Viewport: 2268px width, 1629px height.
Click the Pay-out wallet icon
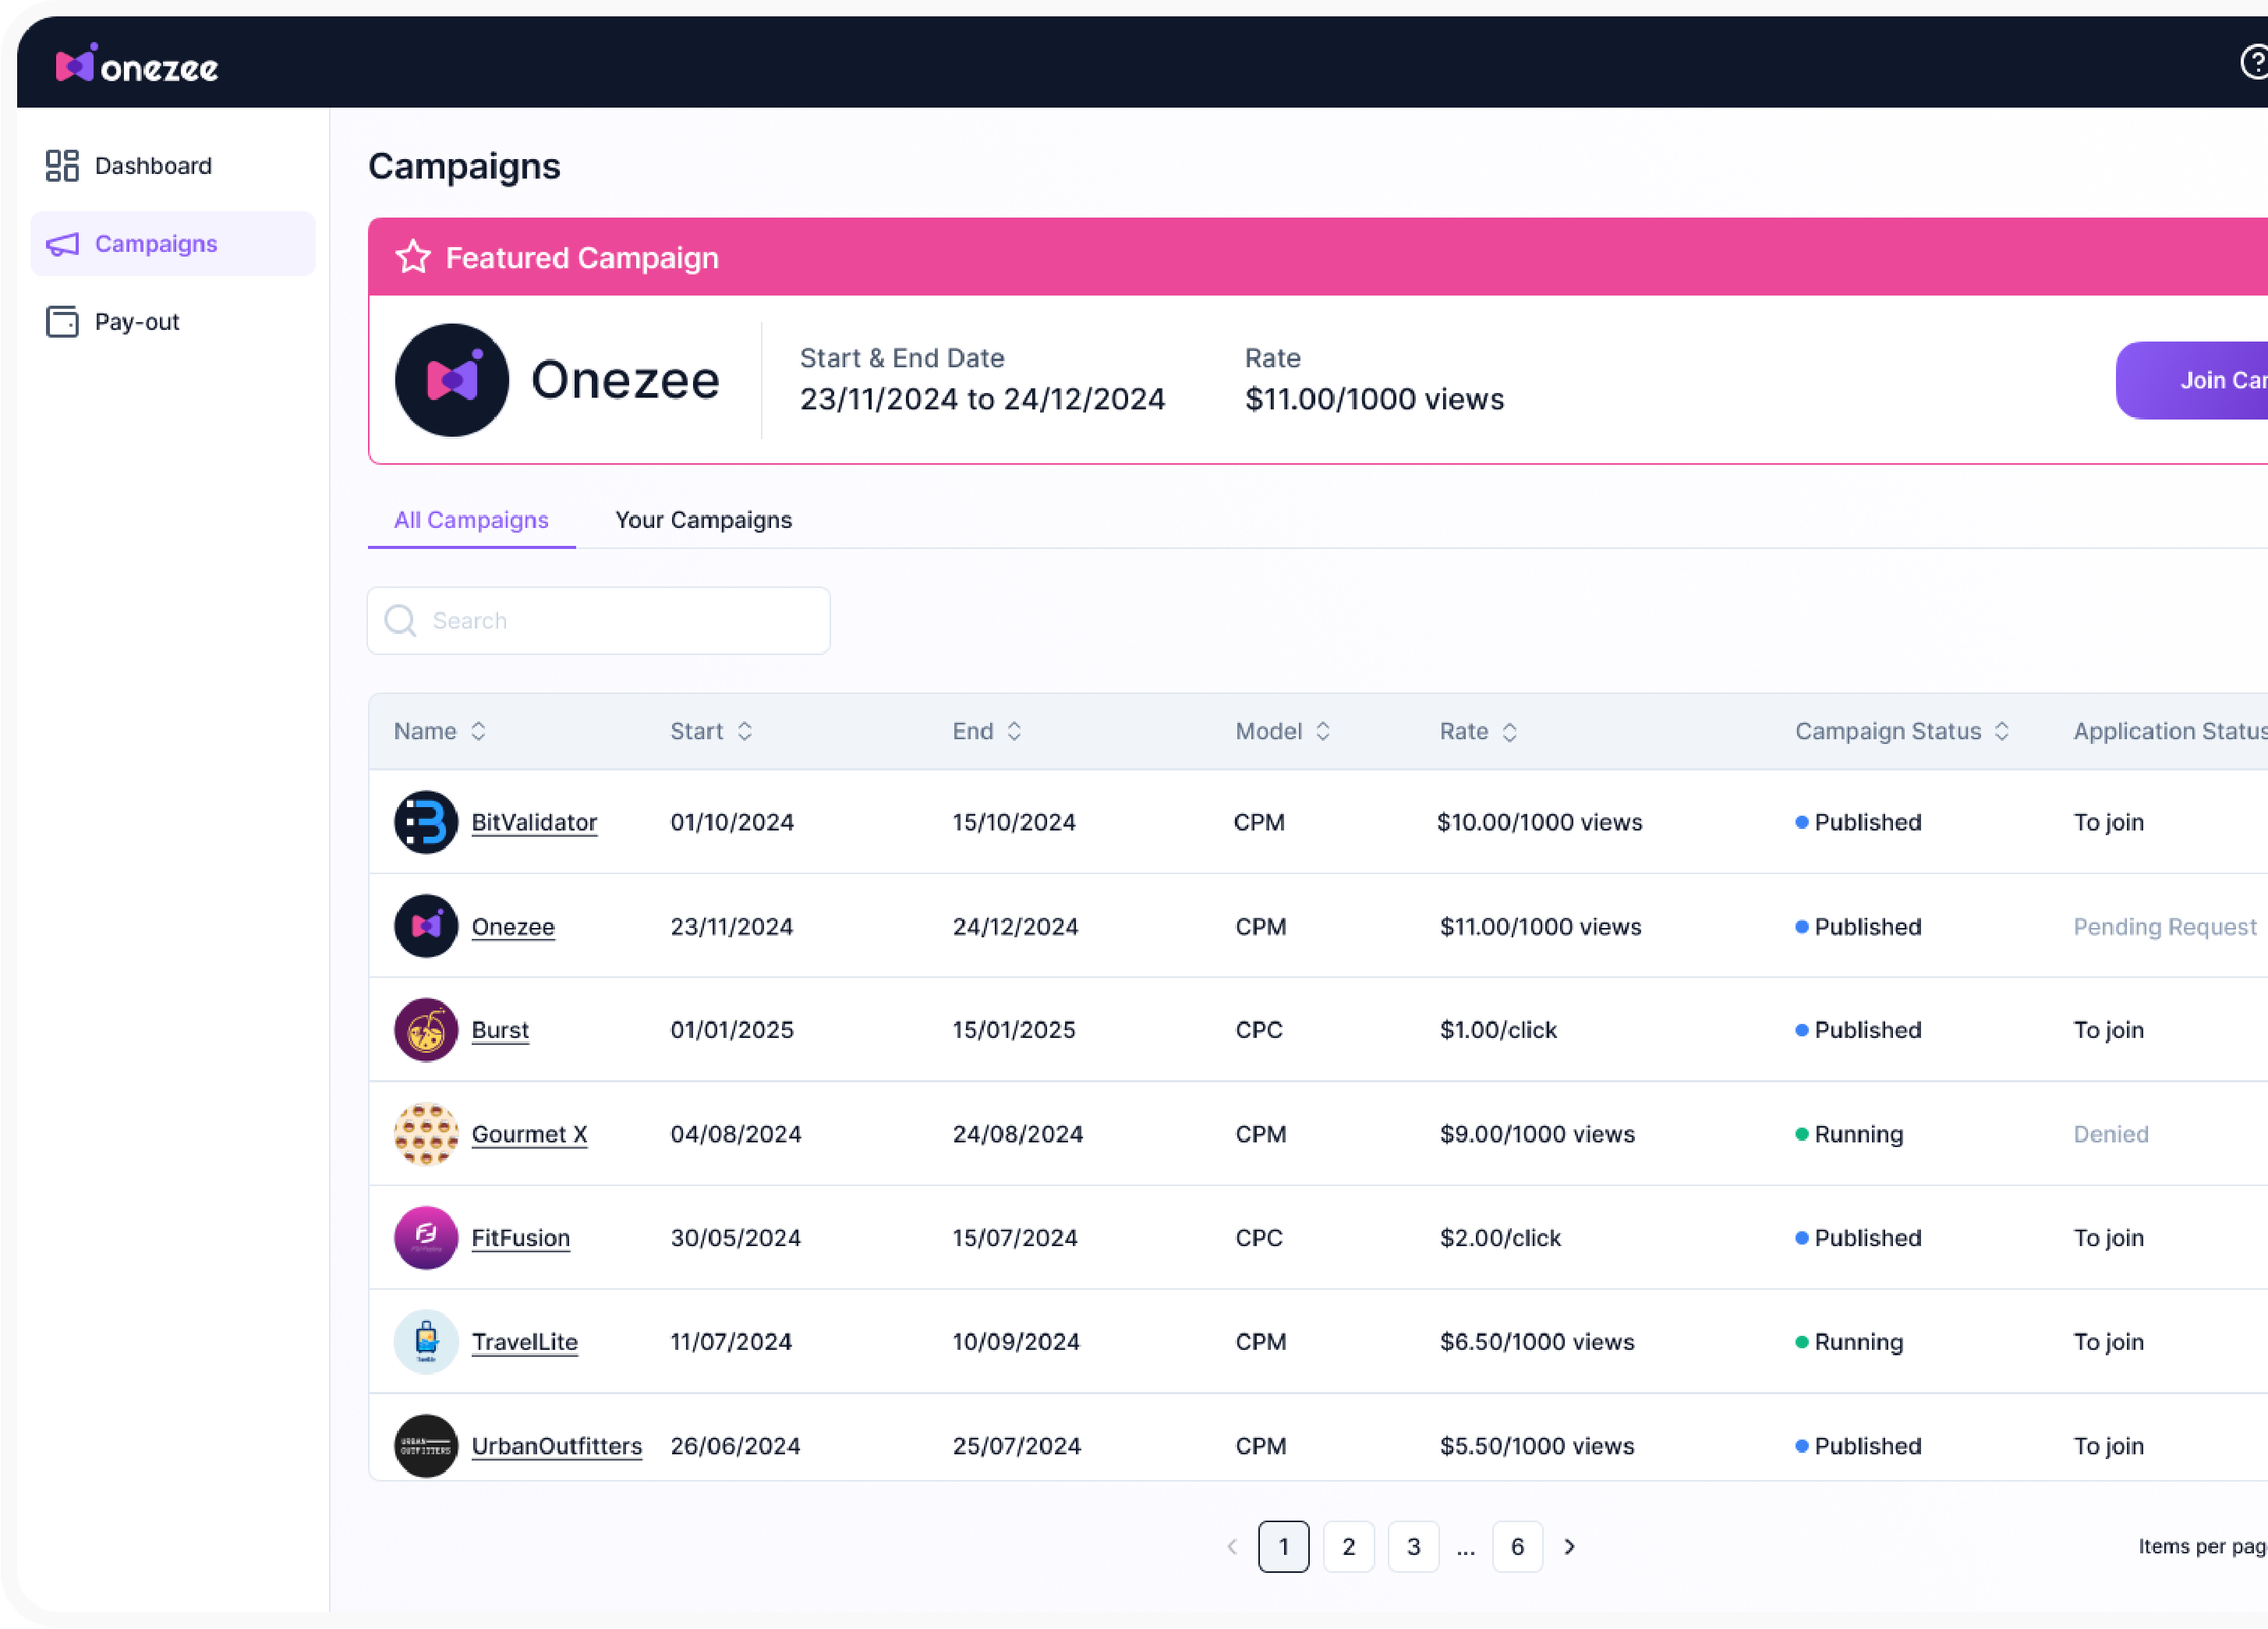click(62, 320)
